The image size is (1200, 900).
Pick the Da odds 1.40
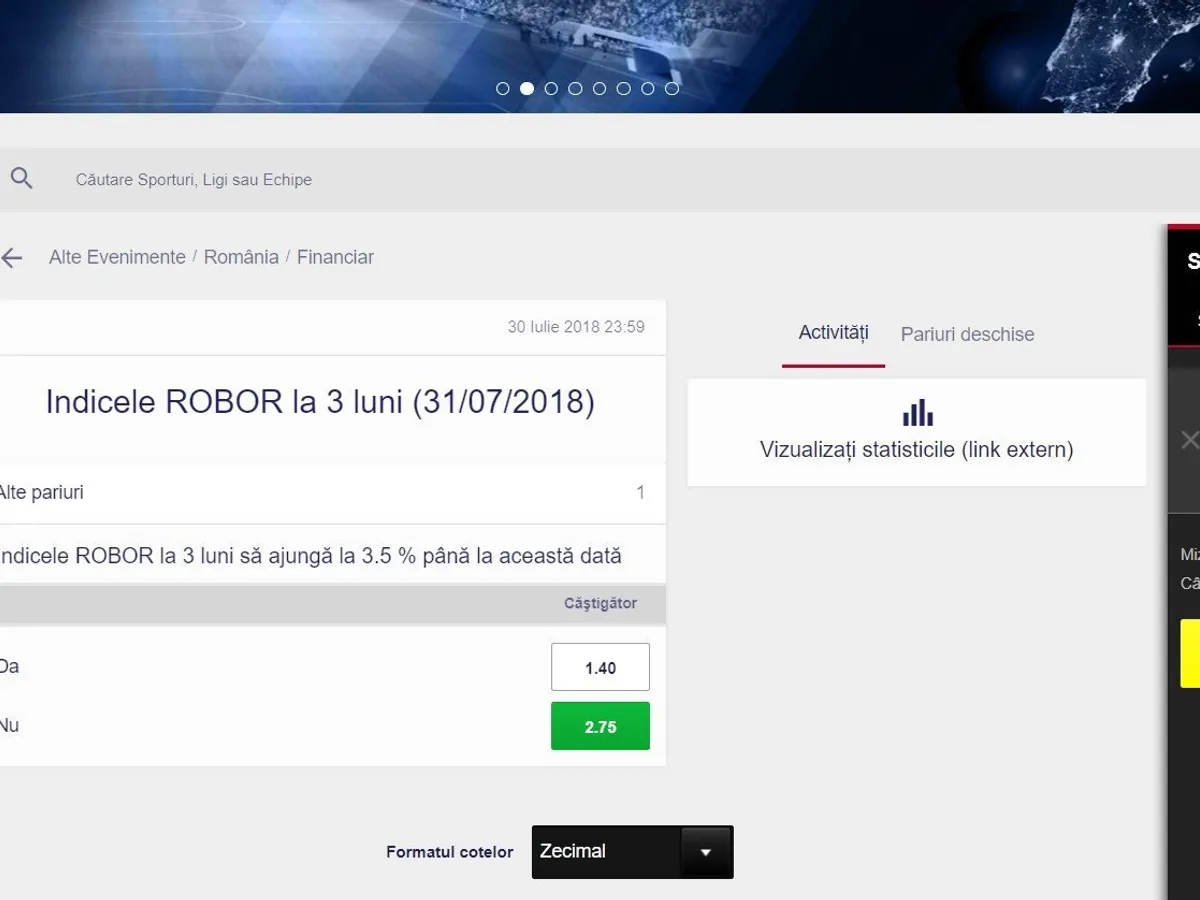tap(600, 667)
